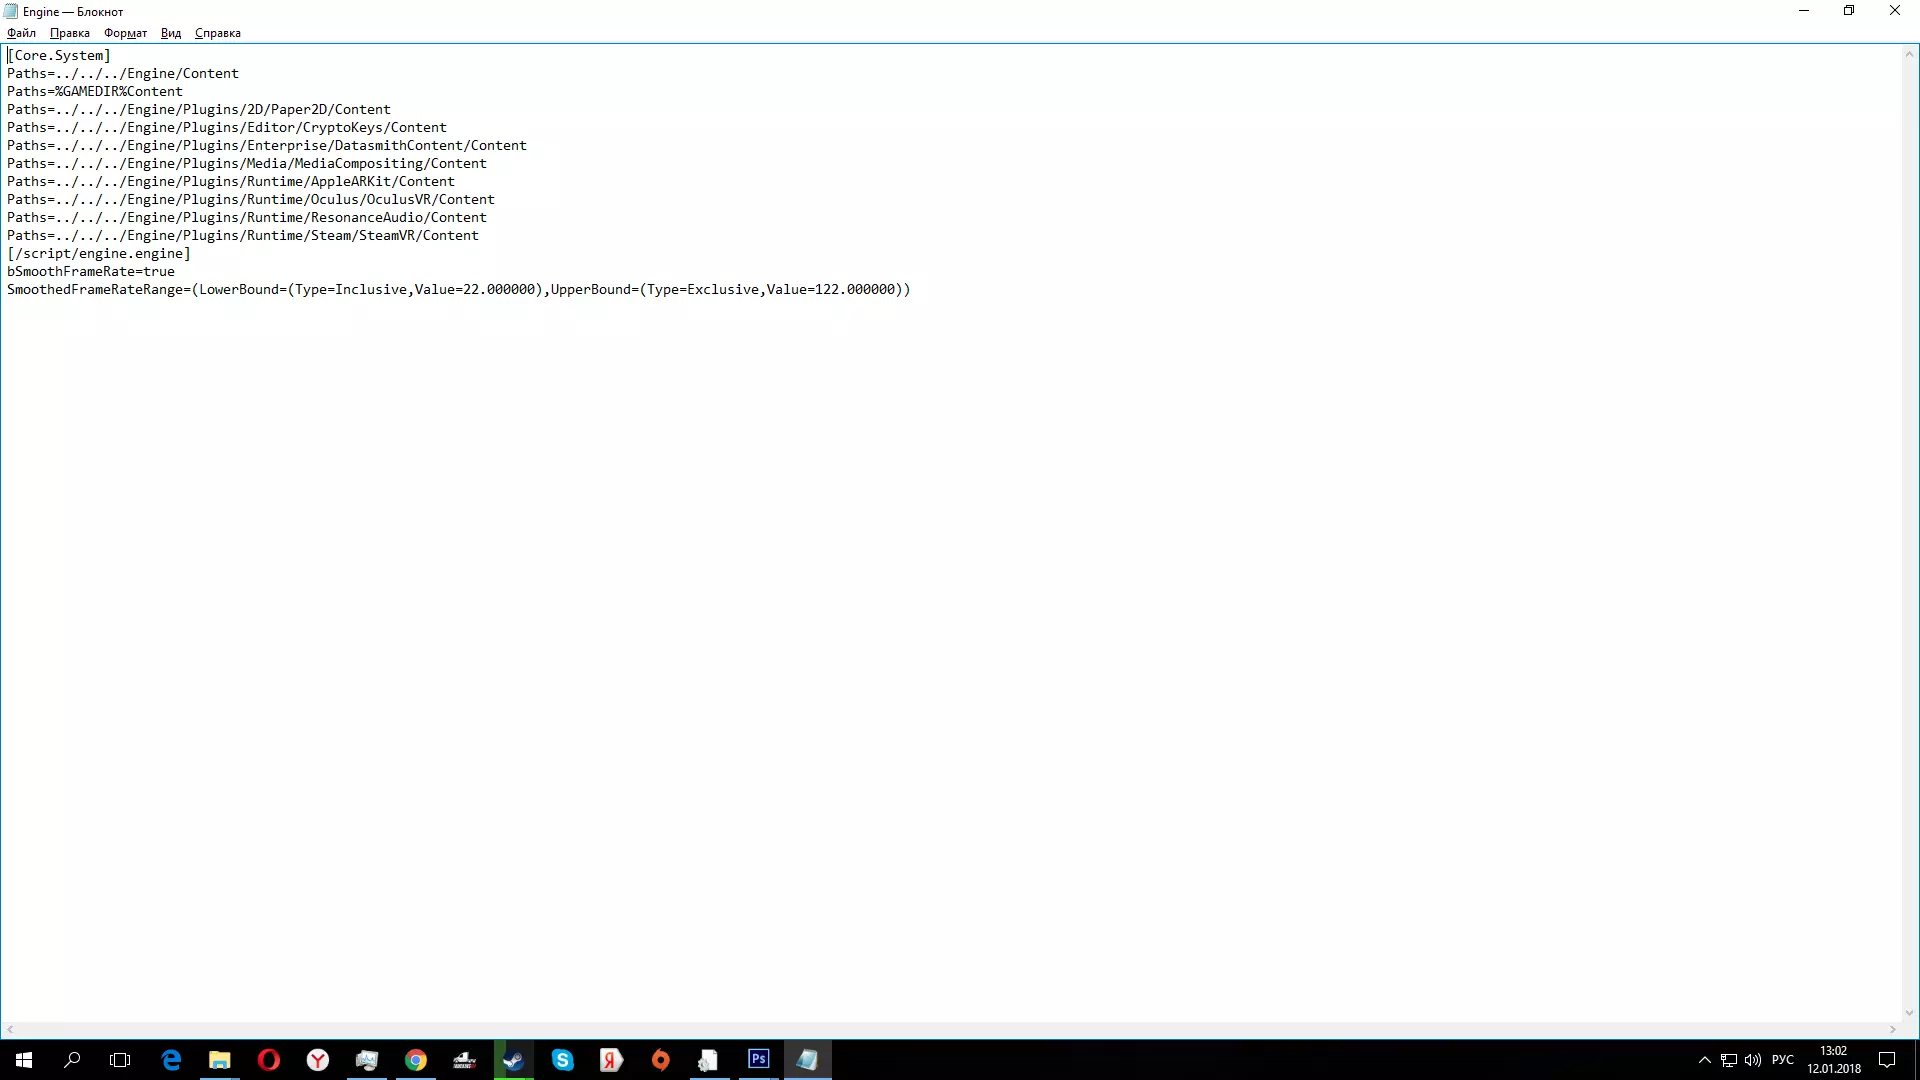Open the volume control icon
Screen dimensions: 1920x1080
[1753, 1060]
